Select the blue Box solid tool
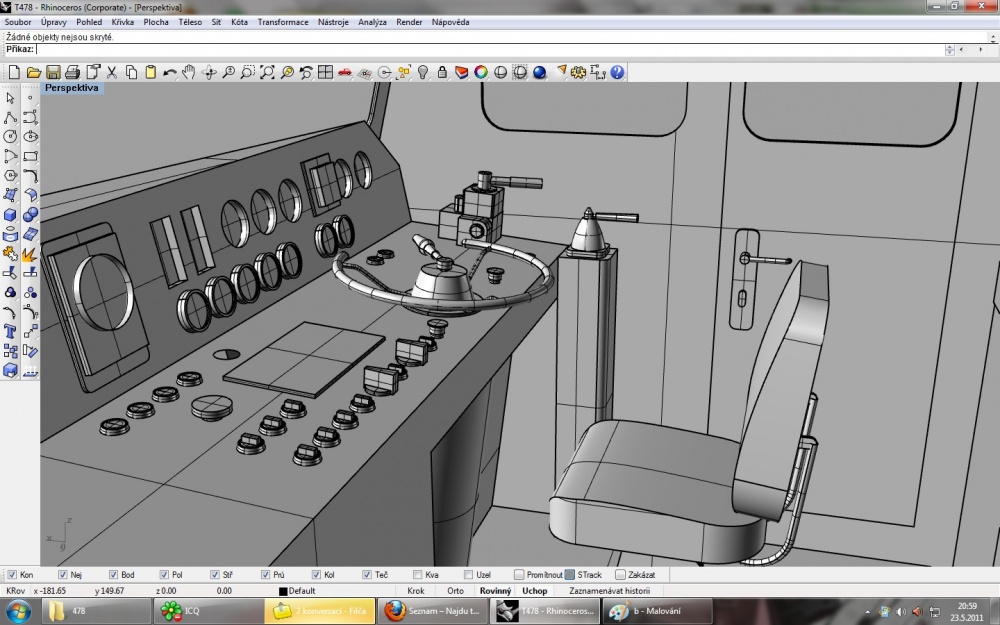Screen dimensions: 1000x625 point(10,215)
